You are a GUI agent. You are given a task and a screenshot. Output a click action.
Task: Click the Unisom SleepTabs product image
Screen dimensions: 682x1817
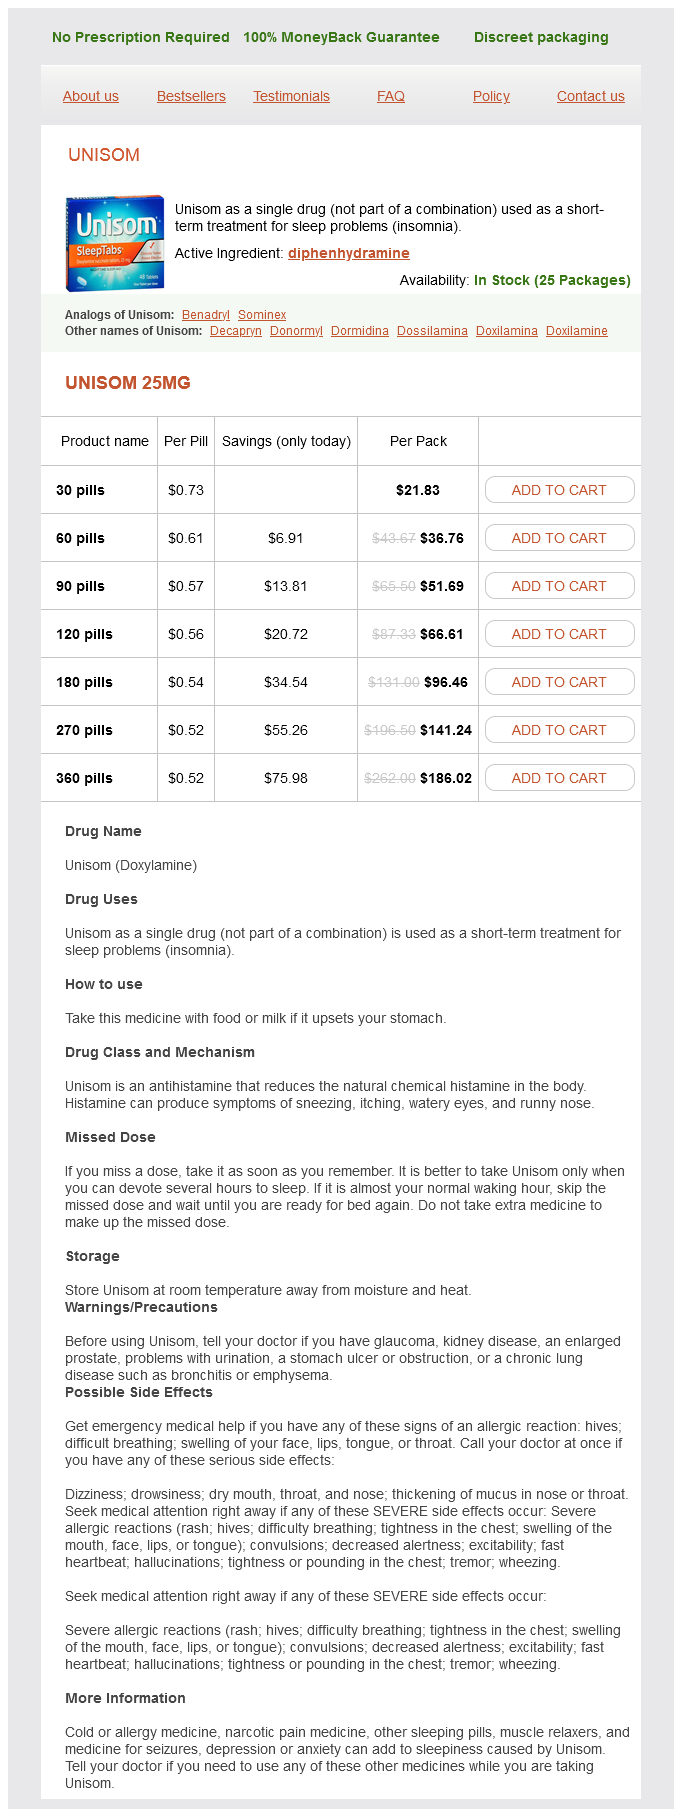tap(114, 243)
